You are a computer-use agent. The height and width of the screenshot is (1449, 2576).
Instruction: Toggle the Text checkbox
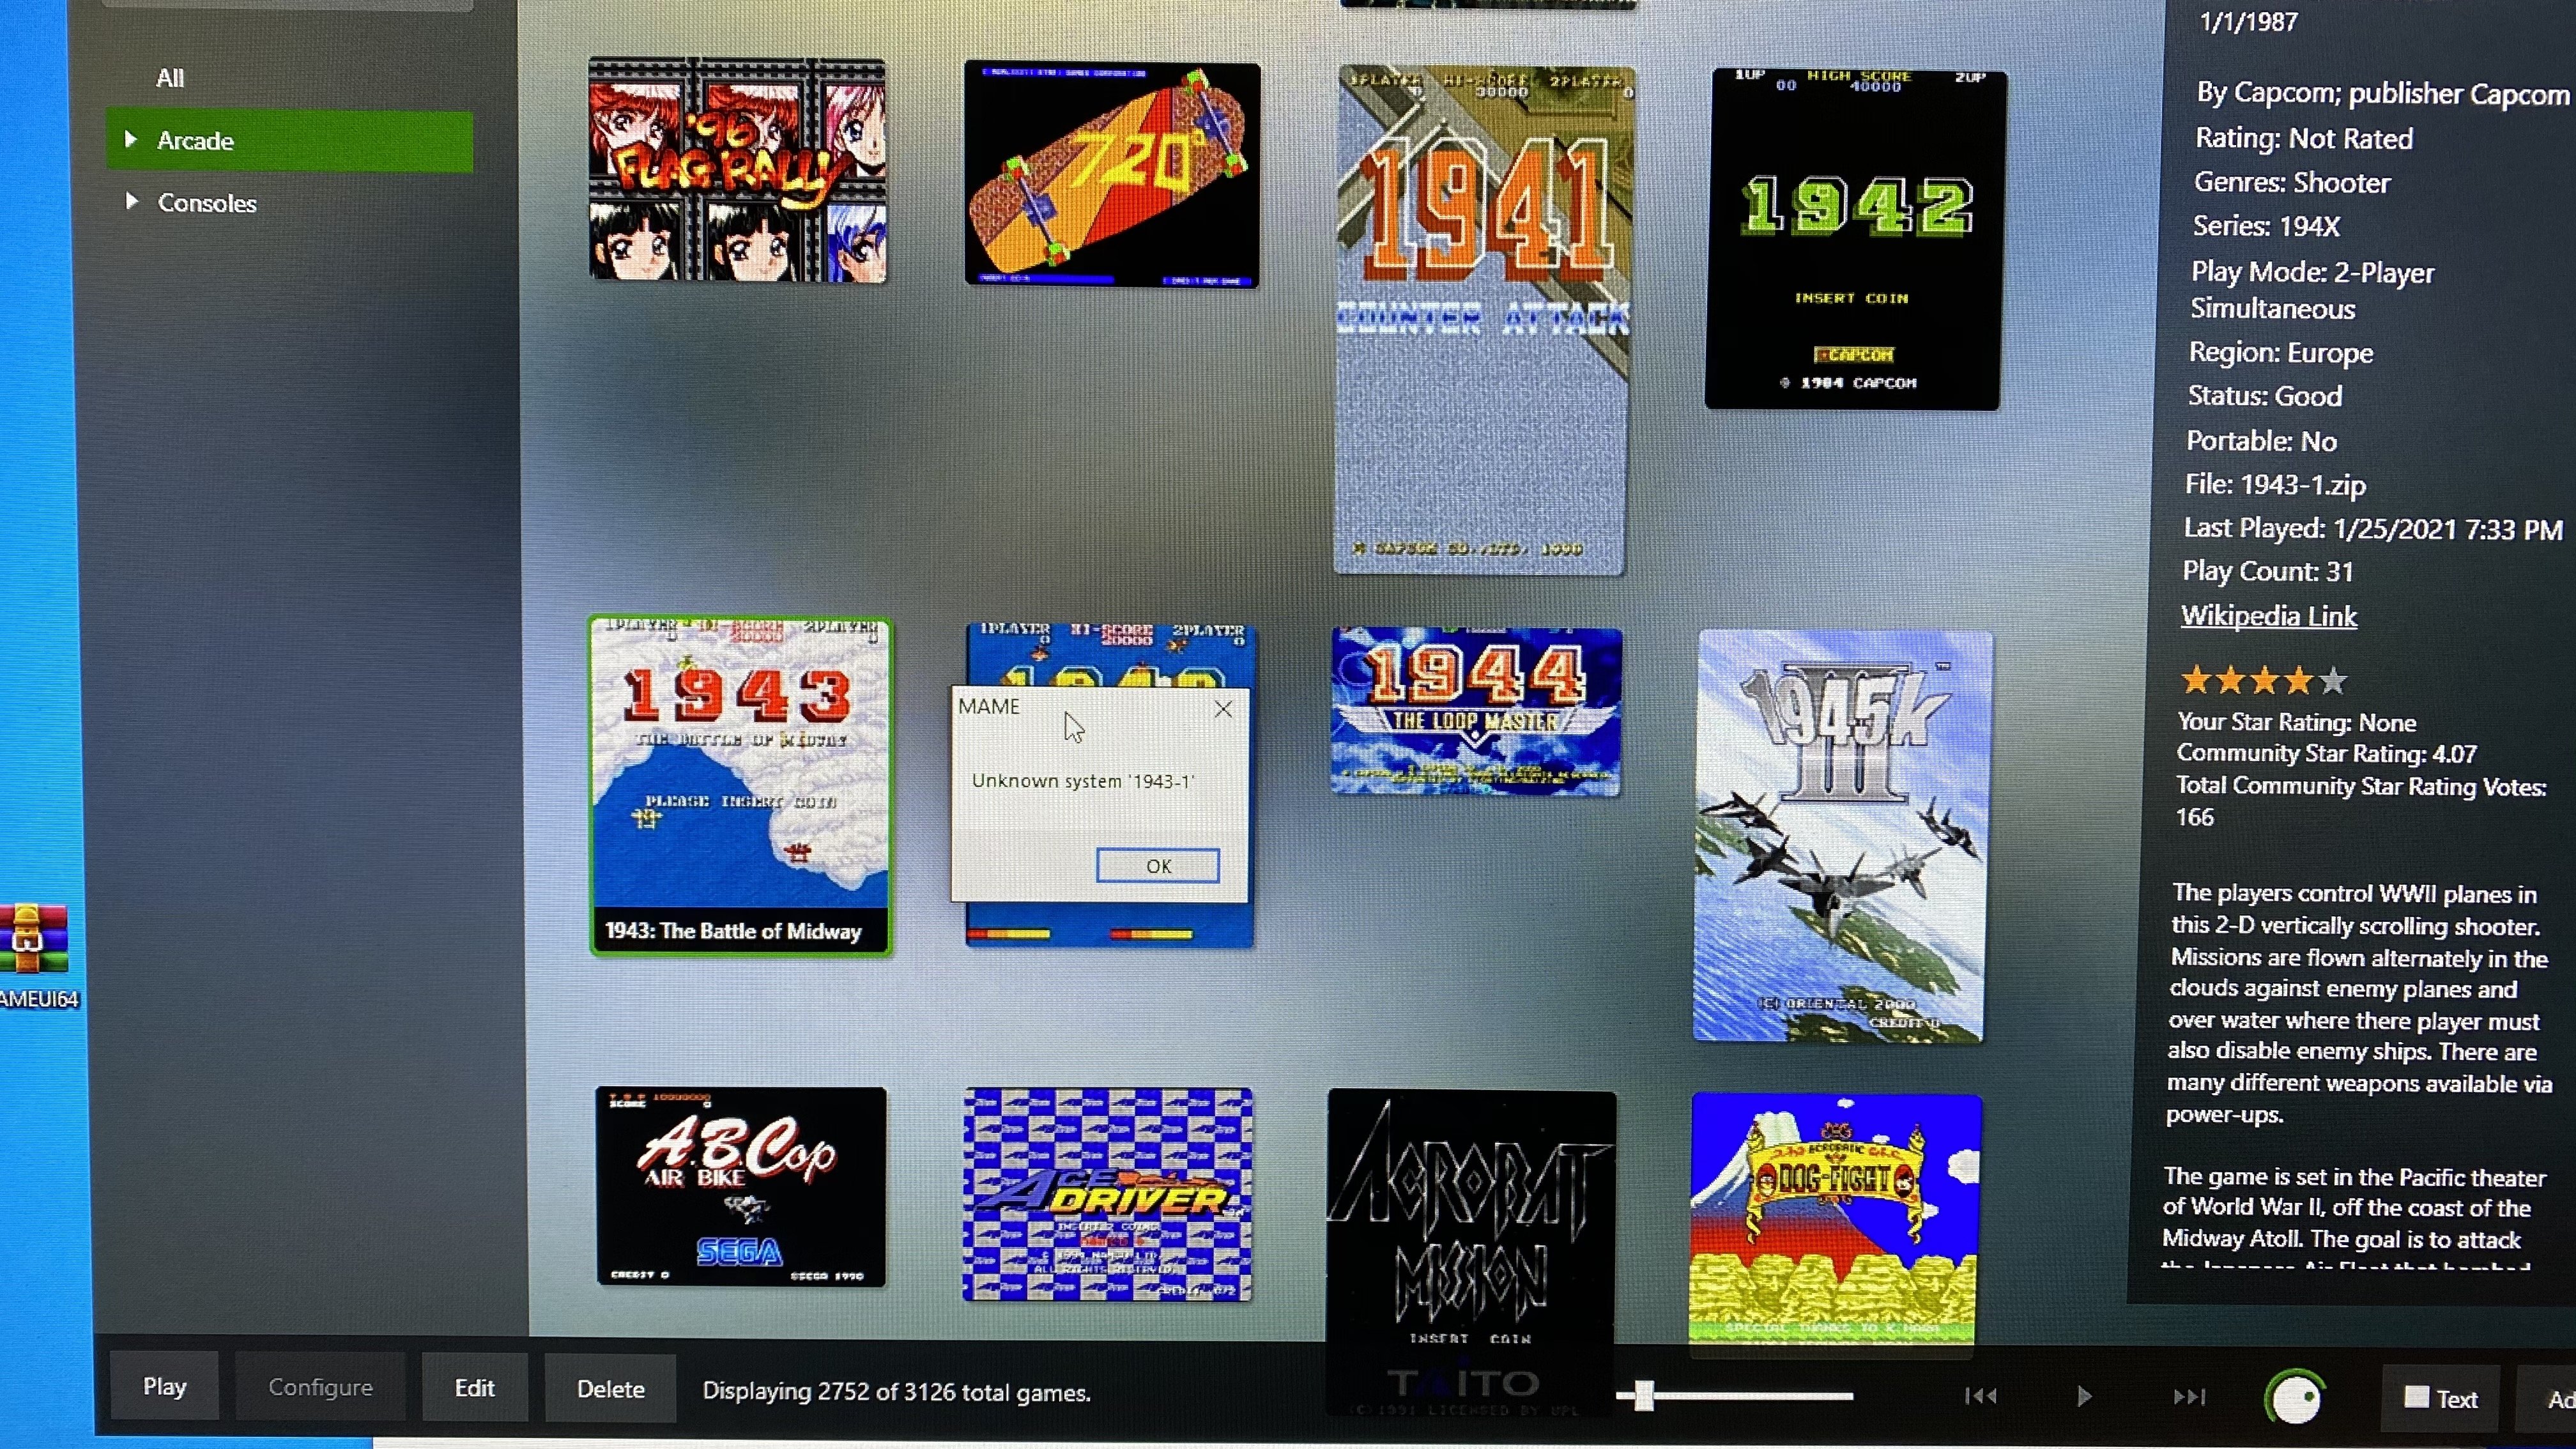click(2417, 1397)
